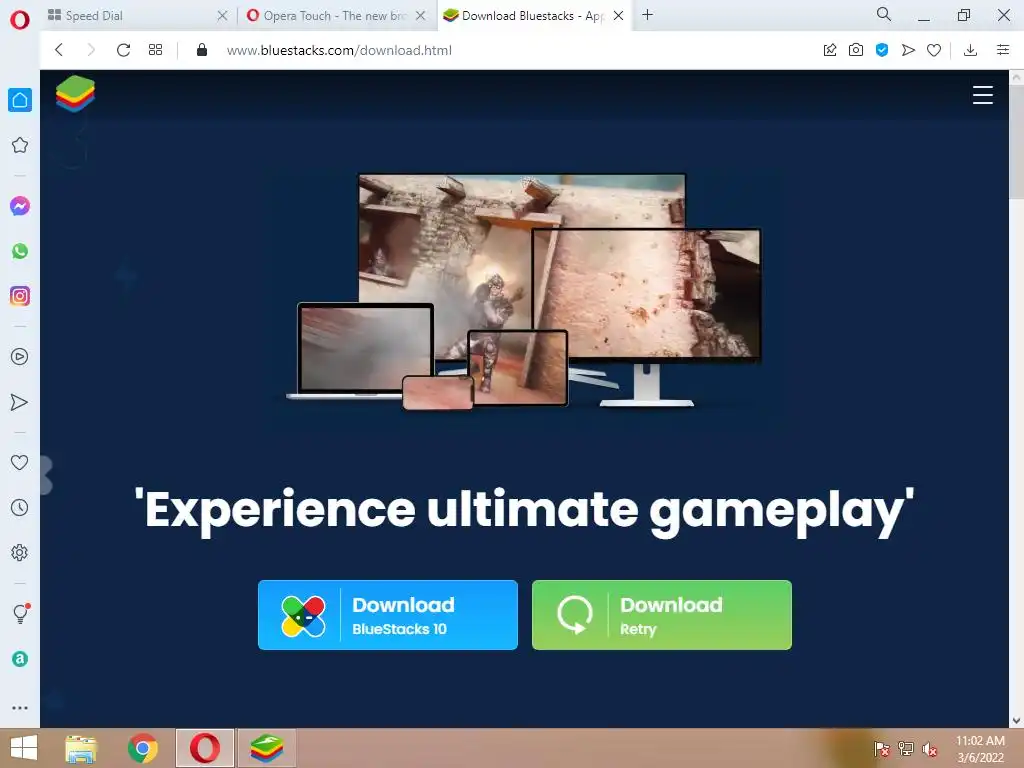1024x768 pixels.
Task: Open sidebar three-dots setup menu
Action: click(x=20, y=708)
